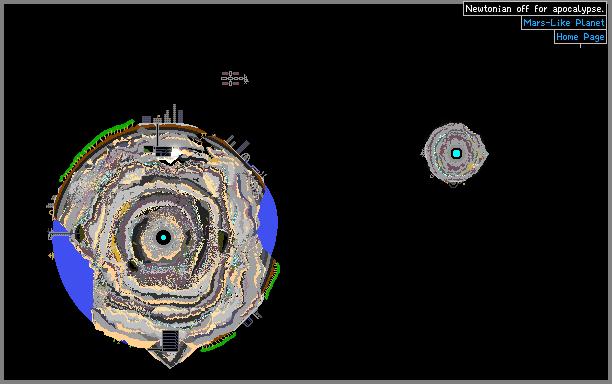Image resolution: width=612 pixels, height=384 pixels.
Task: Click the large planet's cyan core
Action: click(163, 237)
